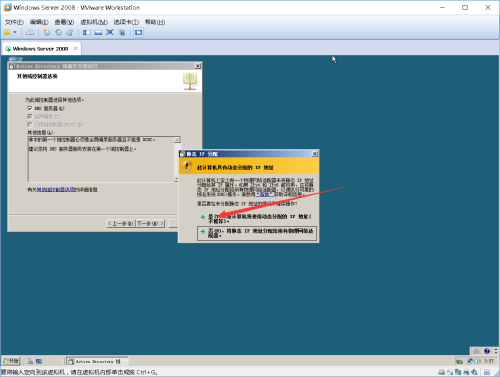Click the other information text box
The image size is (500, 377).
coord(101,159)
